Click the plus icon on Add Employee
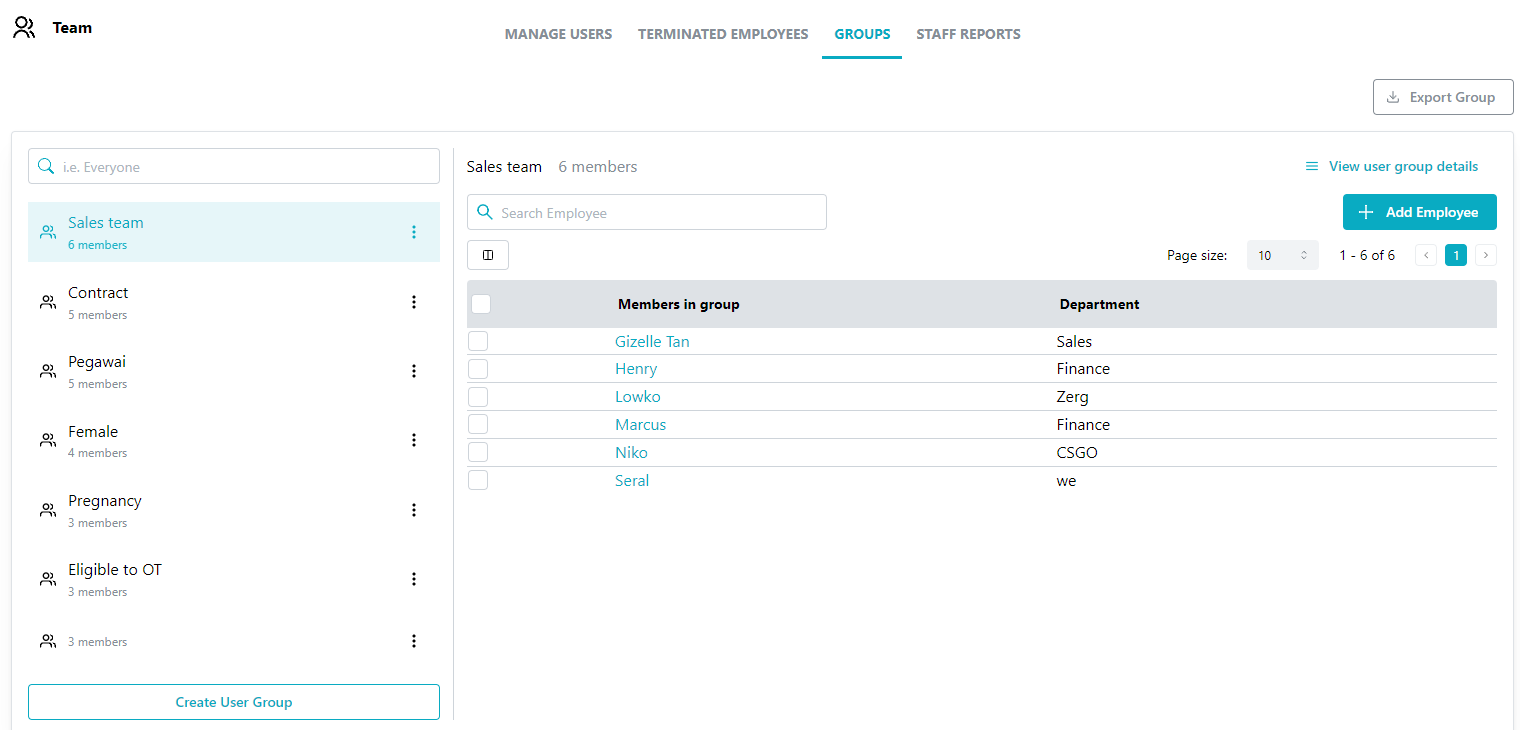This screenshot has height=730, width=1520. 1366,212
